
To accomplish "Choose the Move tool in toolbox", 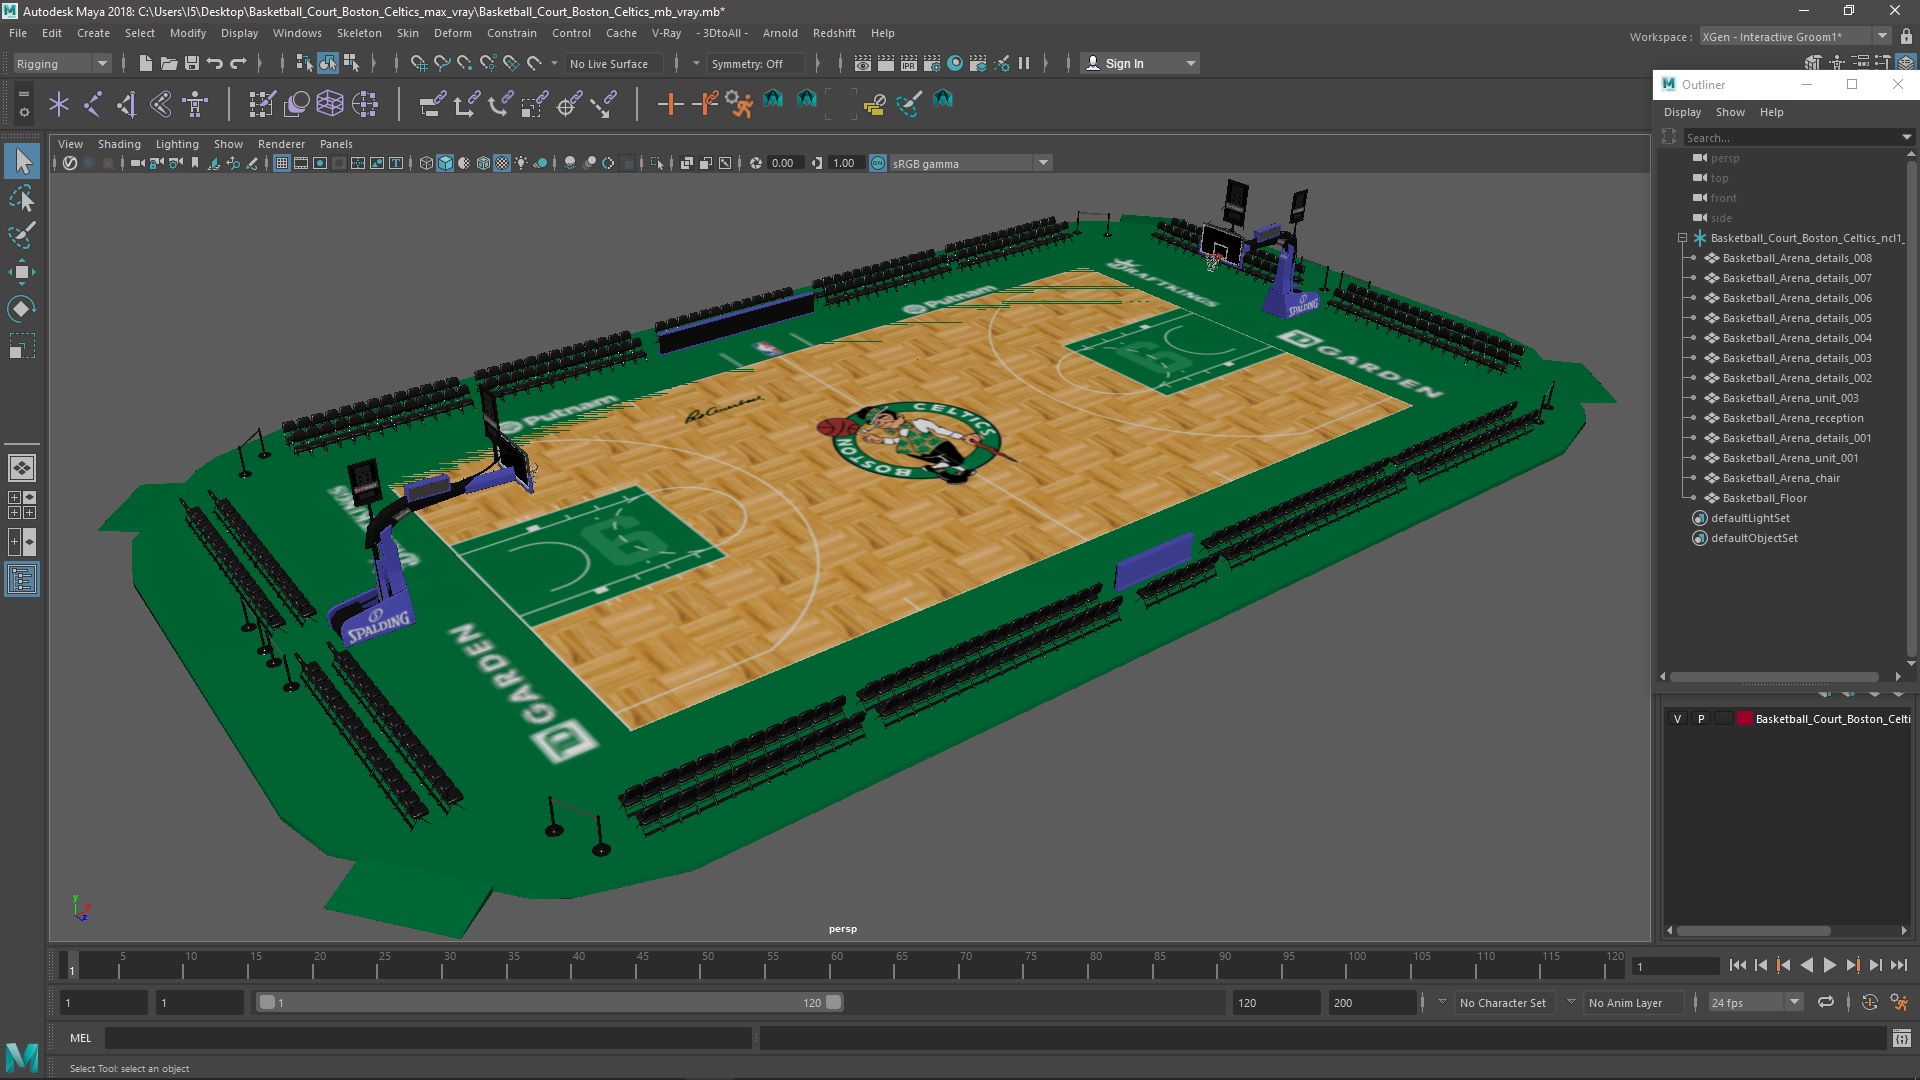I will [x=22, y=272].
